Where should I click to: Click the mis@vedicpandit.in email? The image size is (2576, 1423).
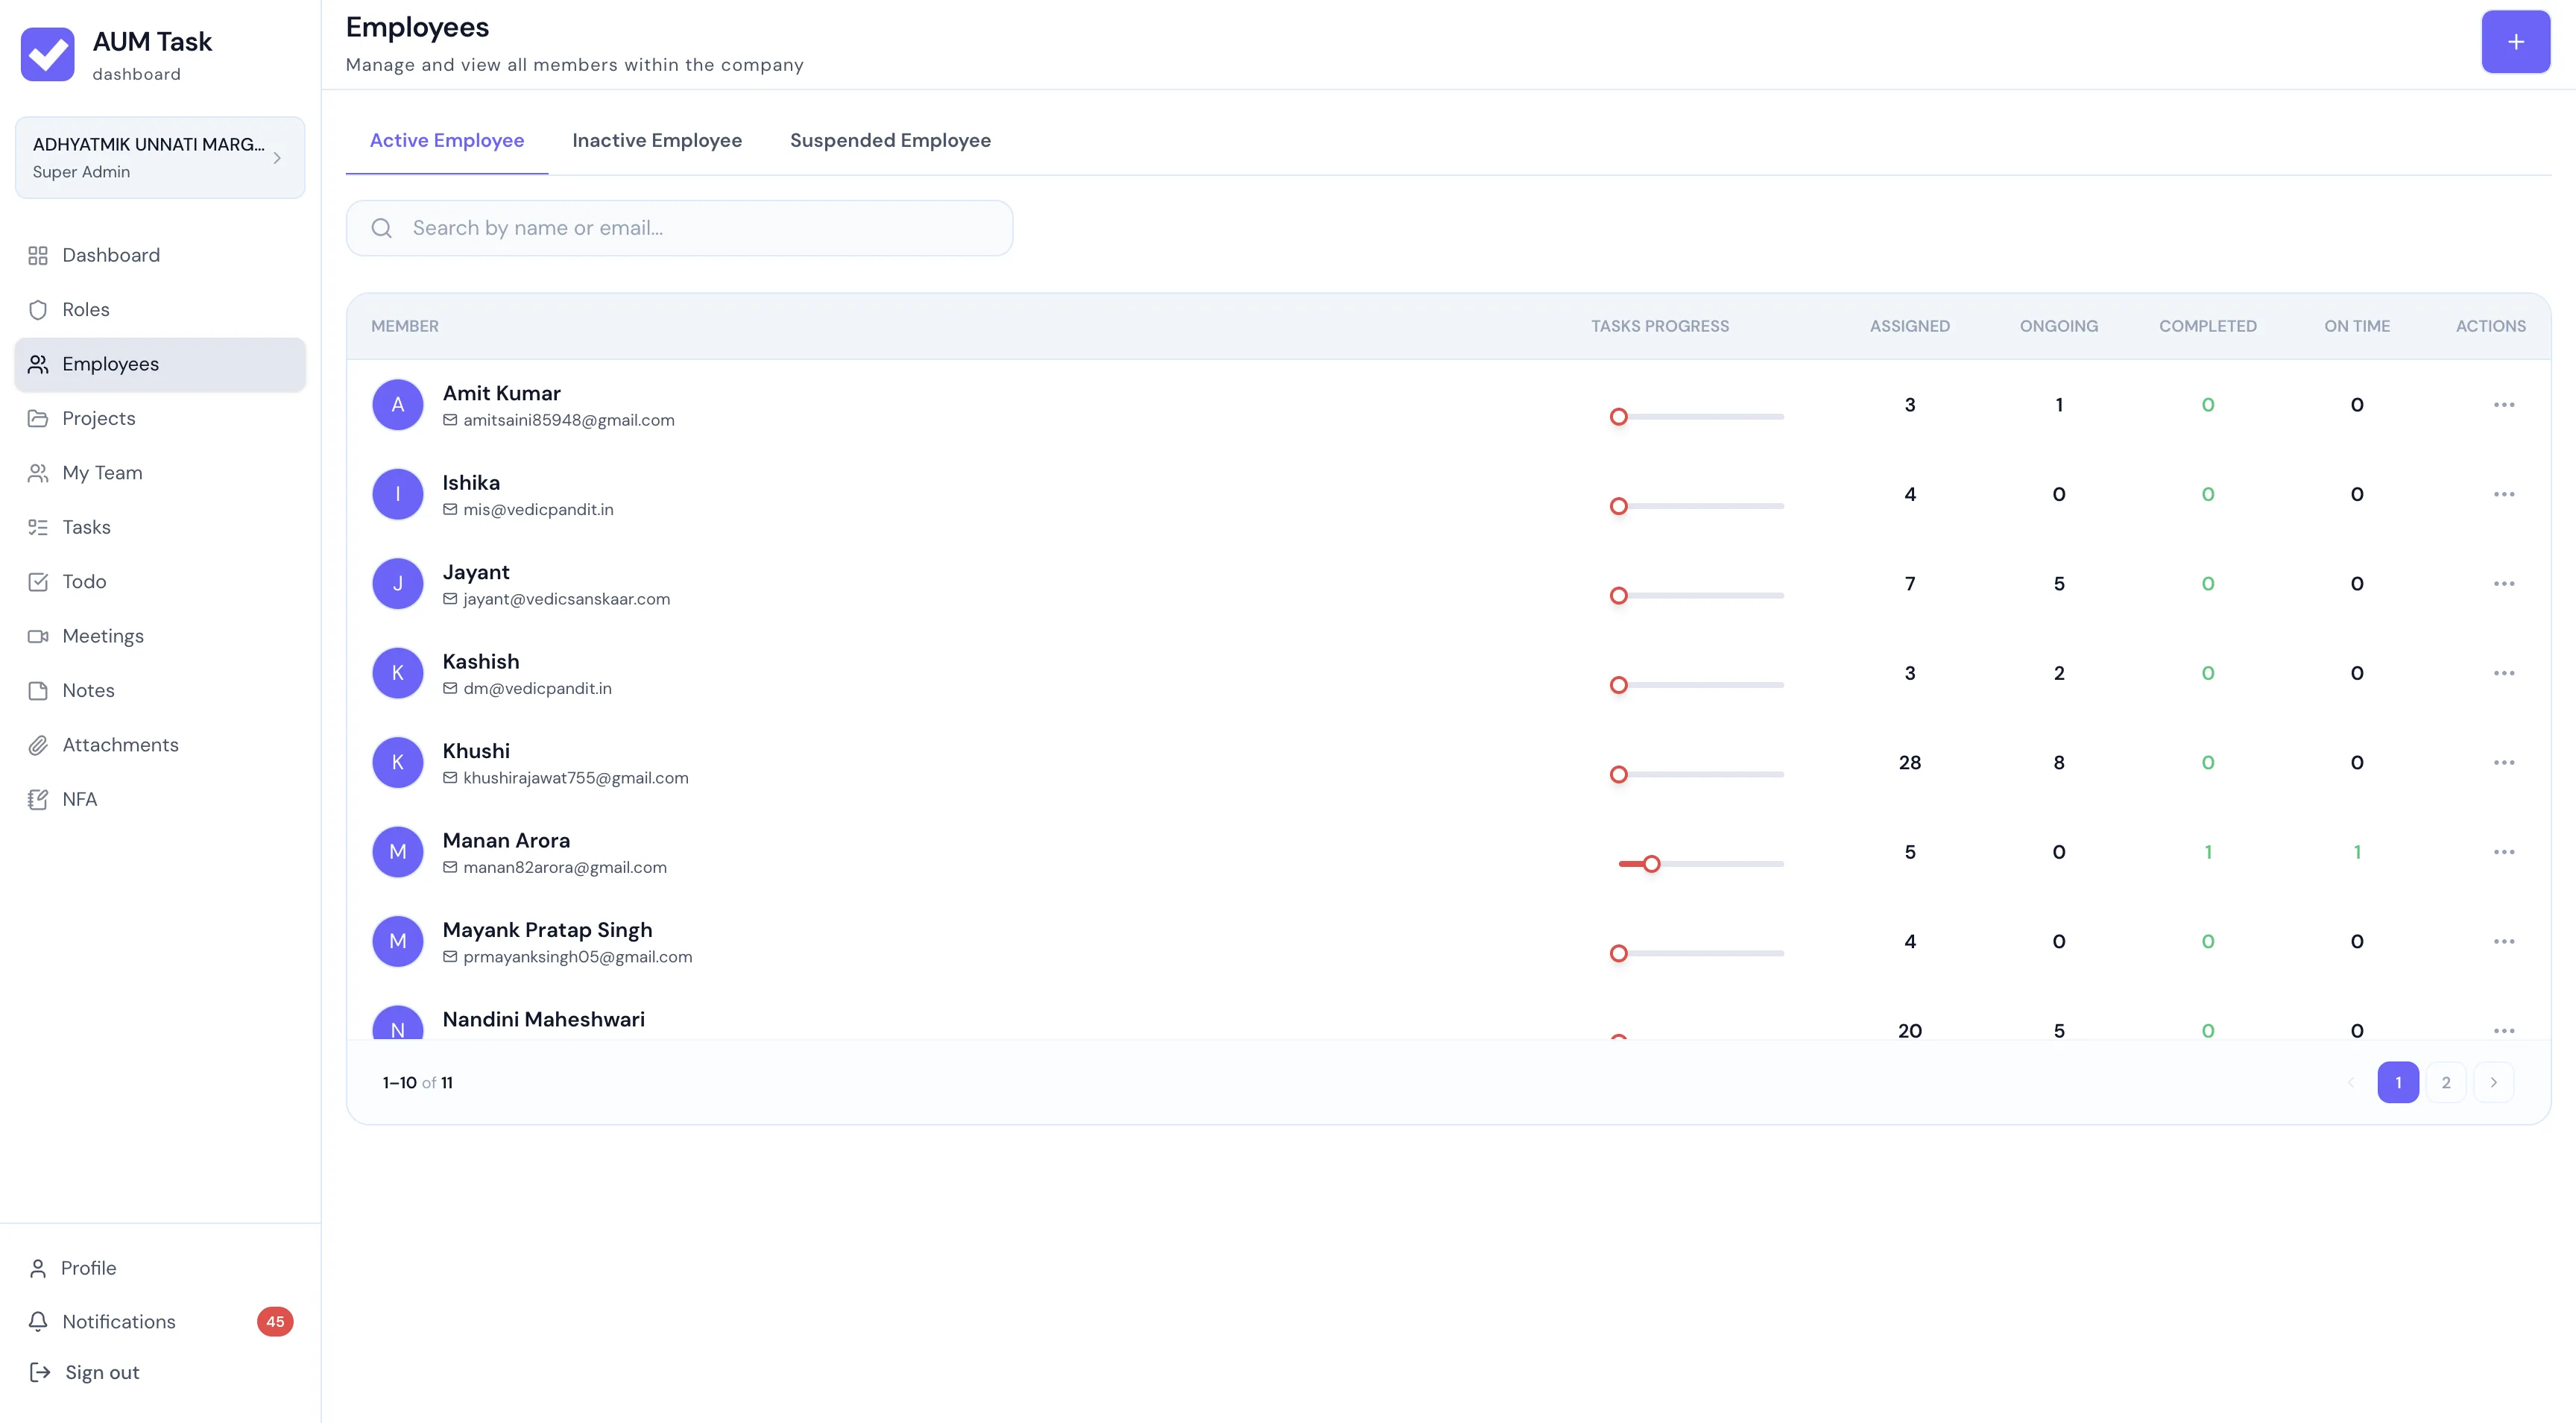(x=538, y=510)
